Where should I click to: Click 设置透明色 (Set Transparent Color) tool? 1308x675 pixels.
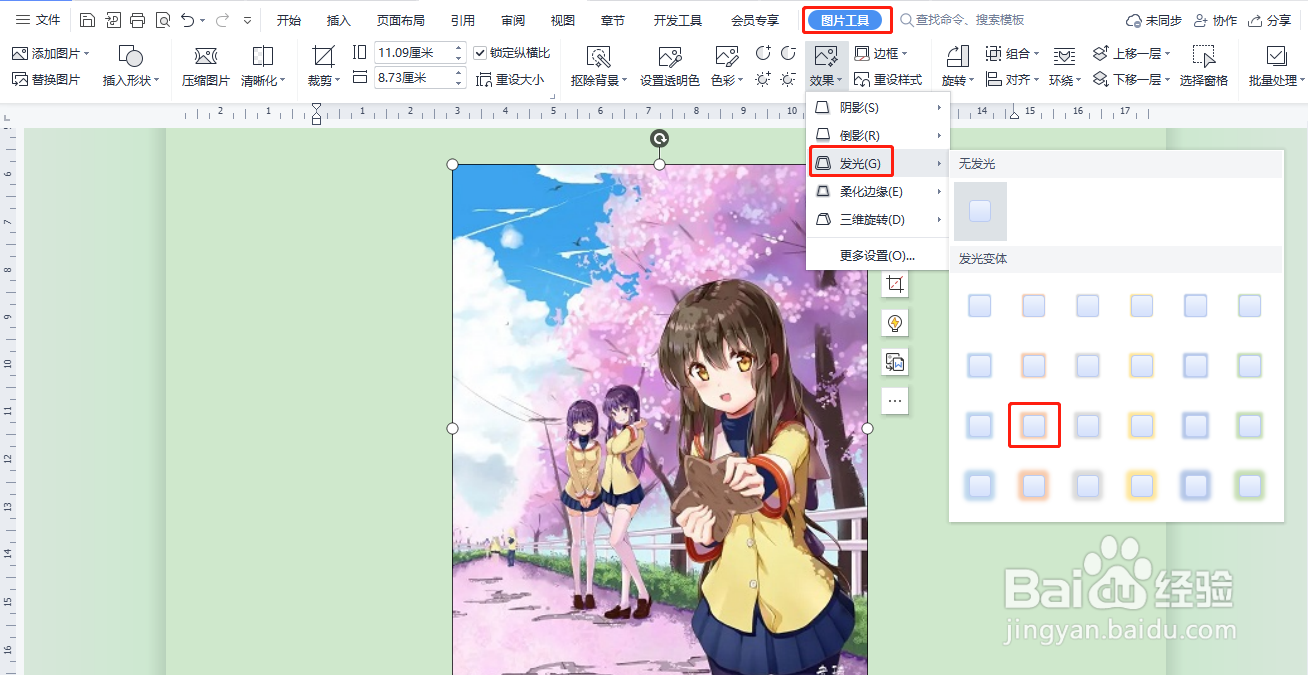670,67
